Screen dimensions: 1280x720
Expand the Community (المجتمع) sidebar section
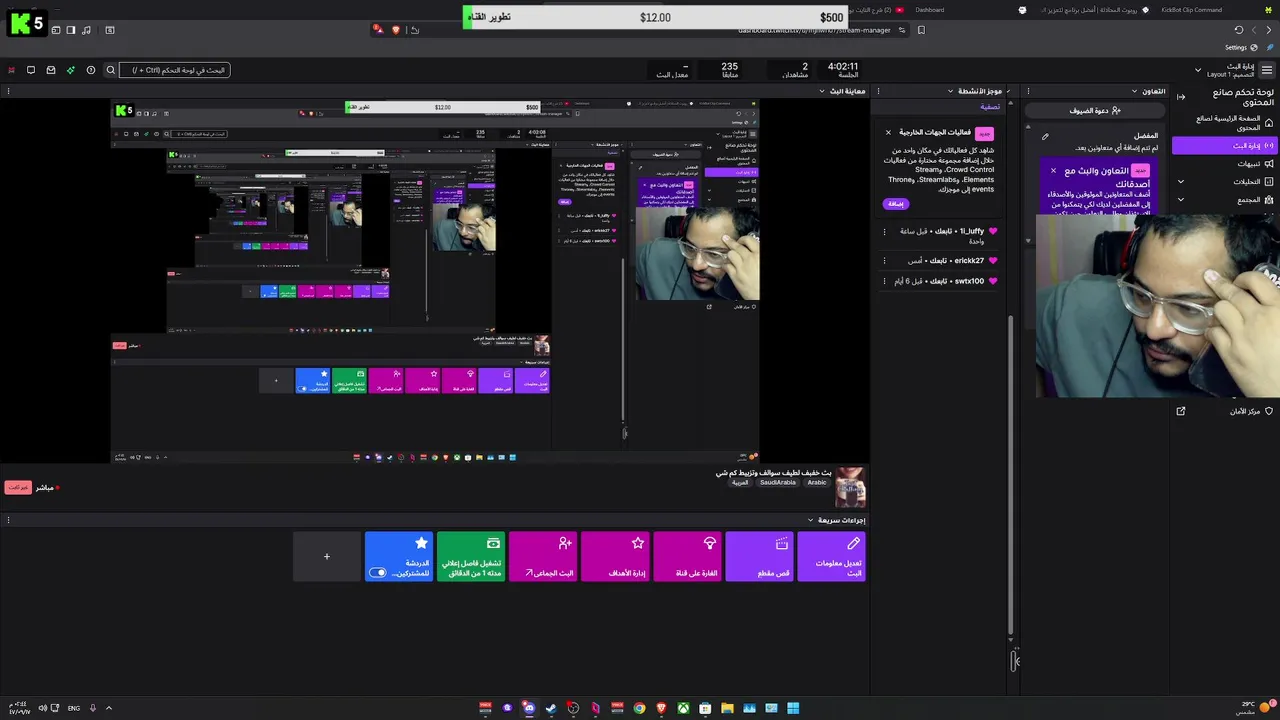tap(1181, 200)
